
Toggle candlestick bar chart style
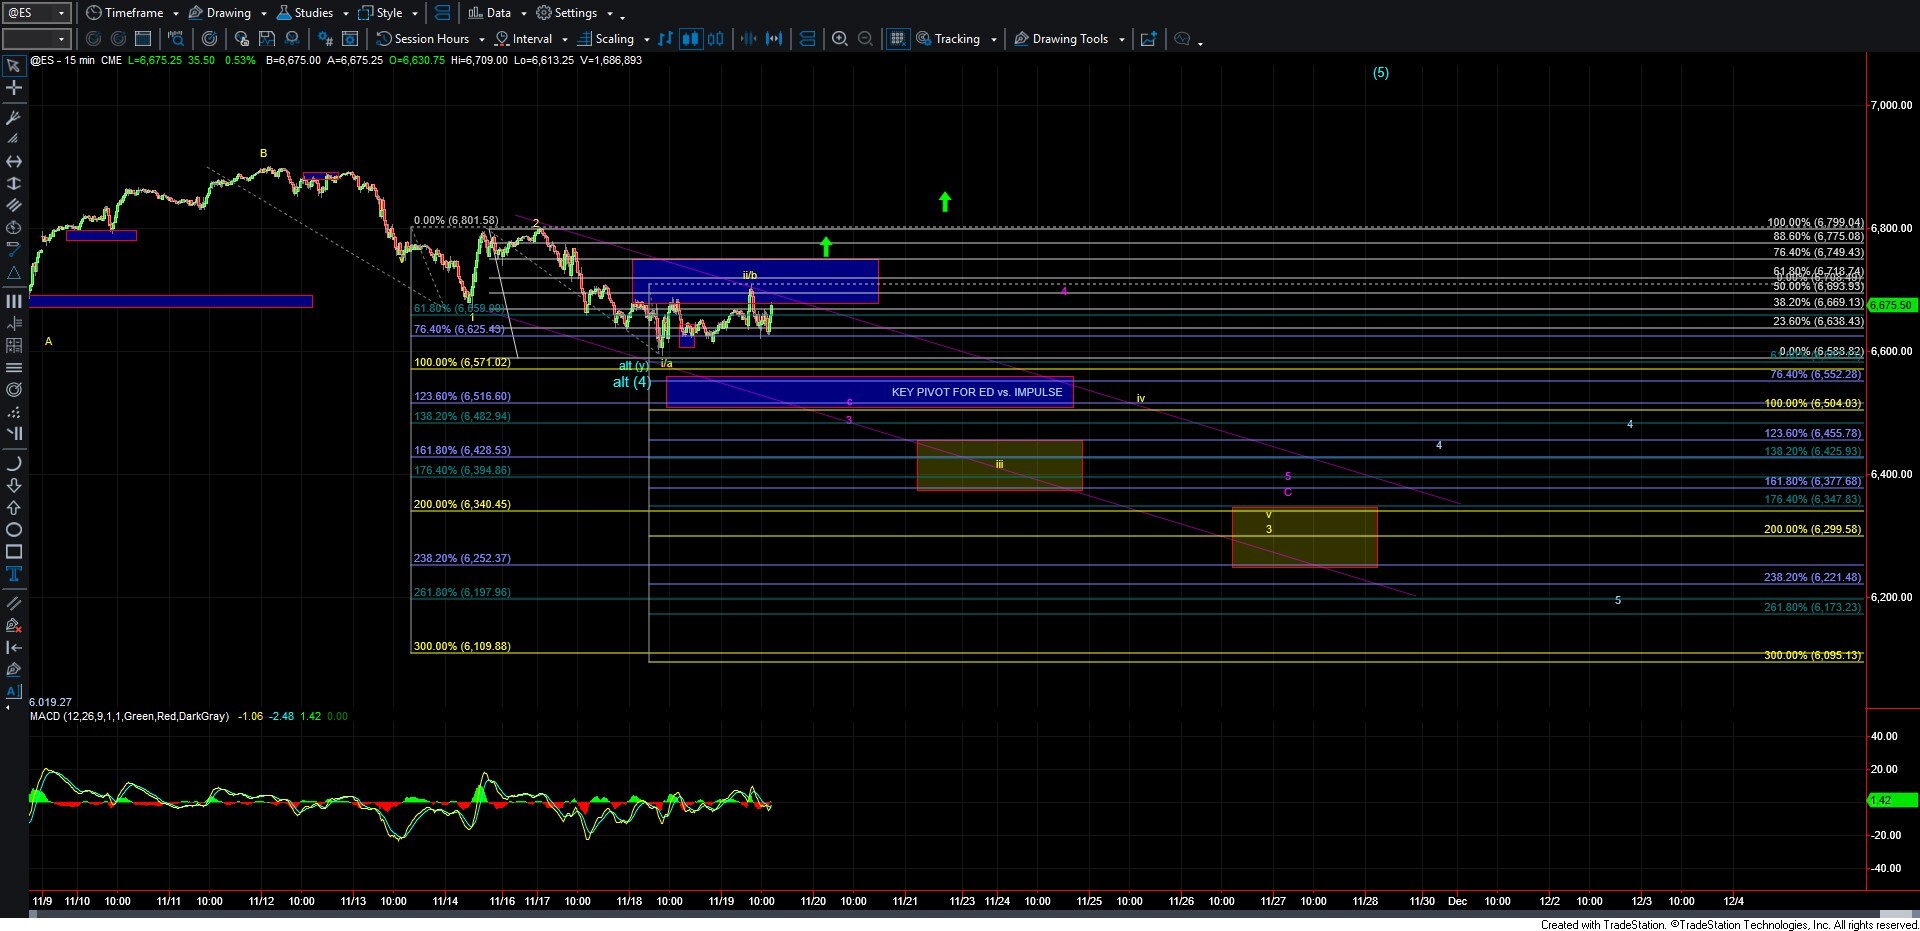(690, 39)
